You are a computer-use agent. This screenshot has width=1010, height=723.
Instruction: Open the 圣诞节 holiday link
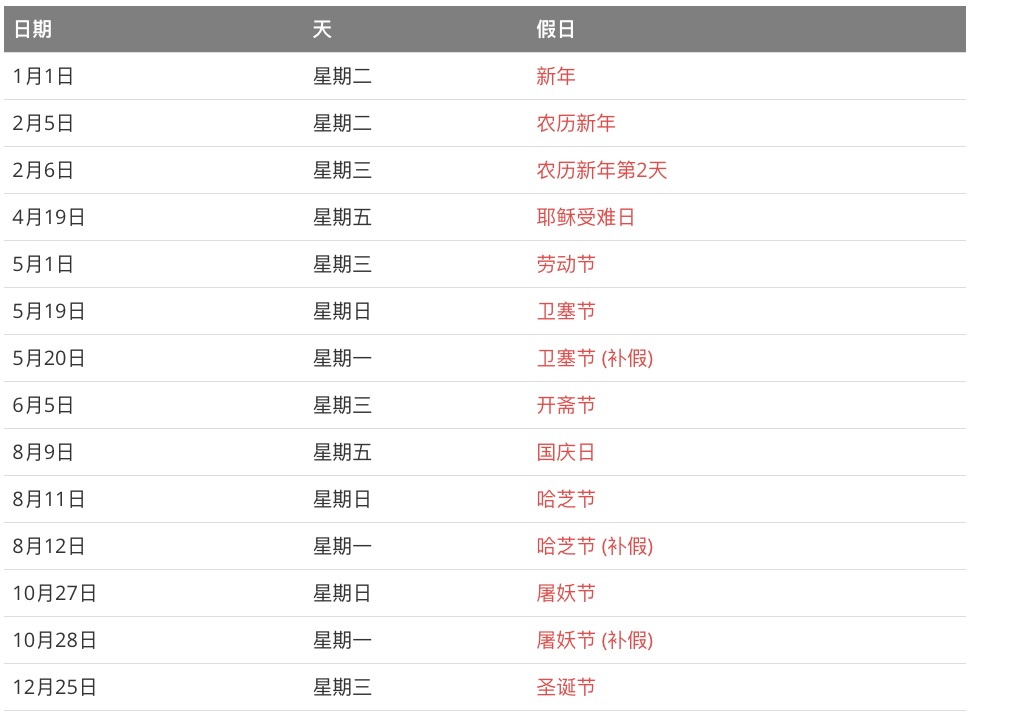click(566, 688)
